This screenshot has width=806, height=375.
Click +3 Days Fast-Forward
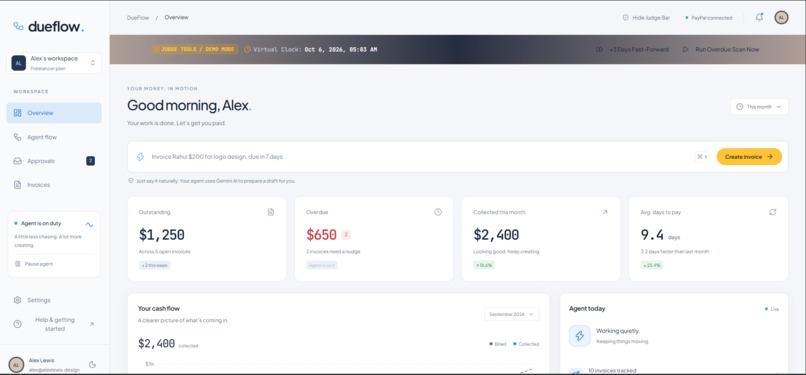632,49
